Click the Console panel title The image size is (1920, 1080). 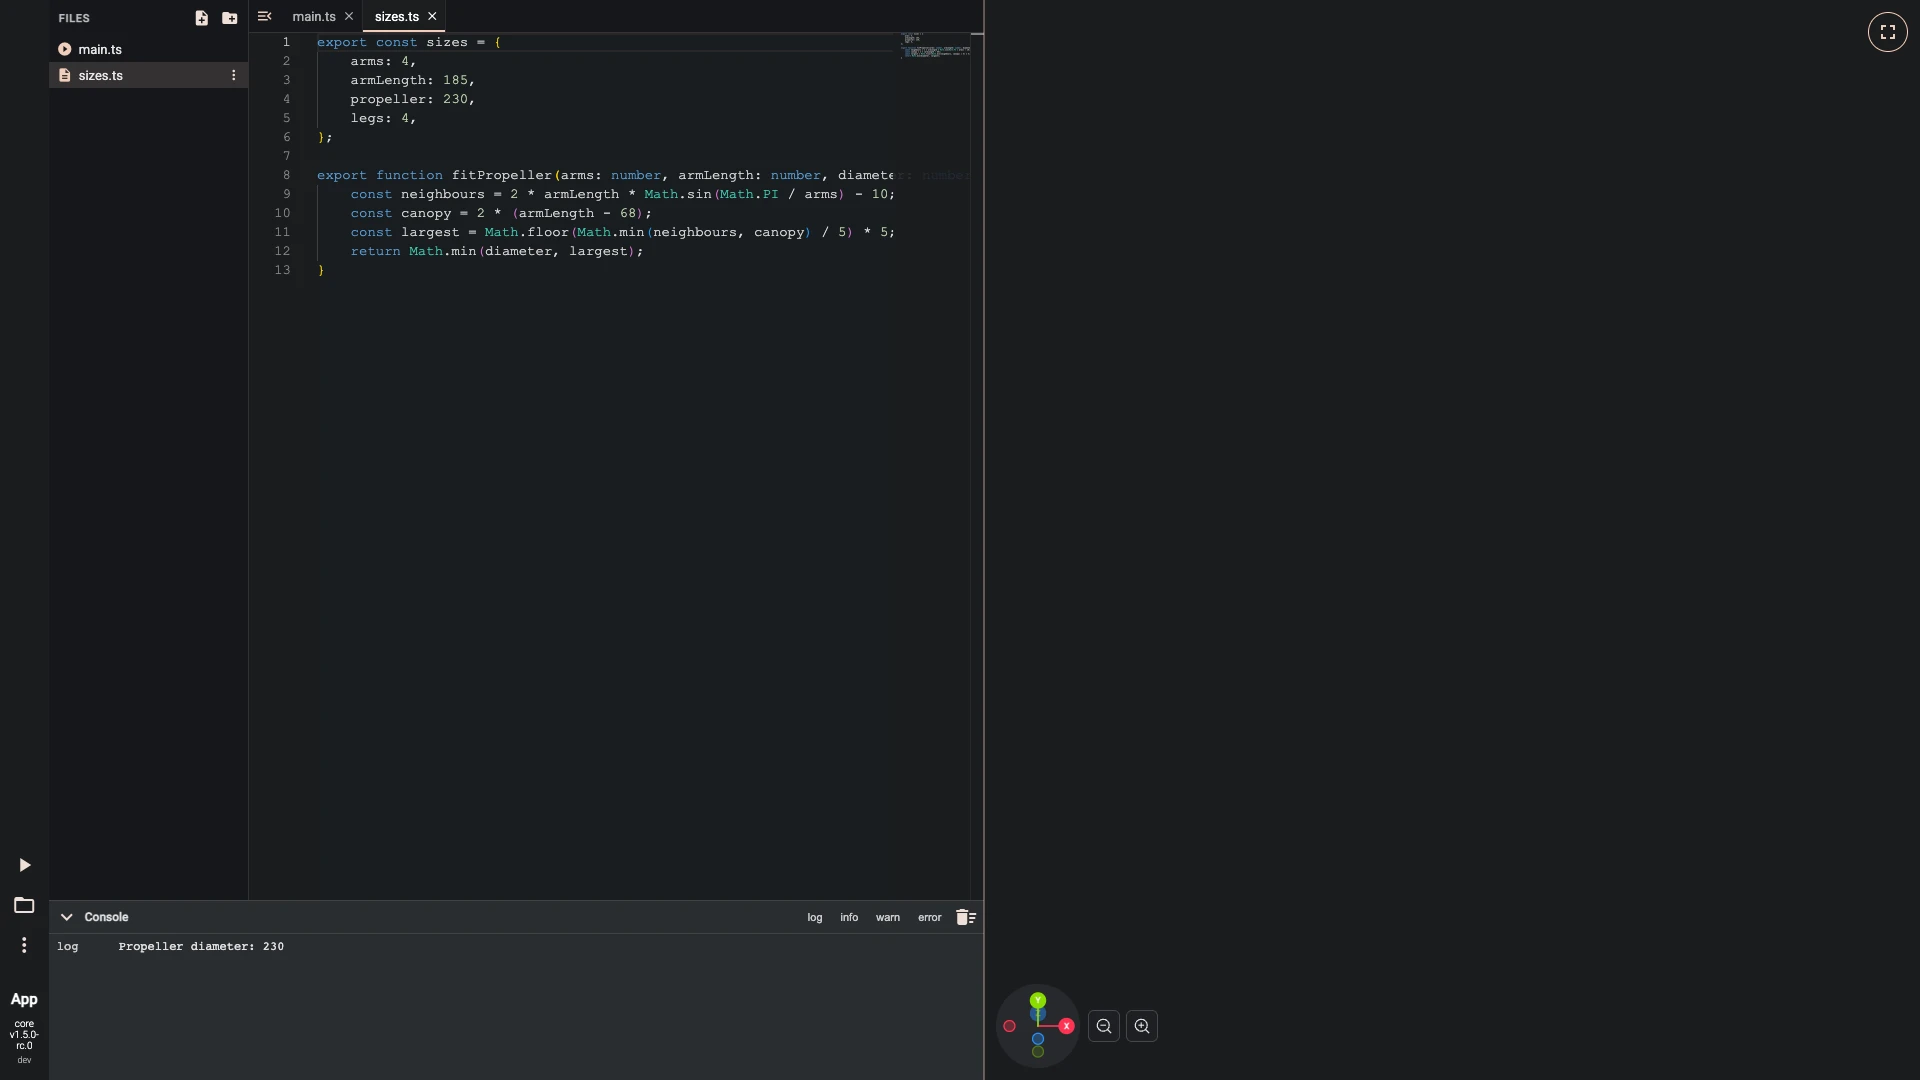coord(106,917)
